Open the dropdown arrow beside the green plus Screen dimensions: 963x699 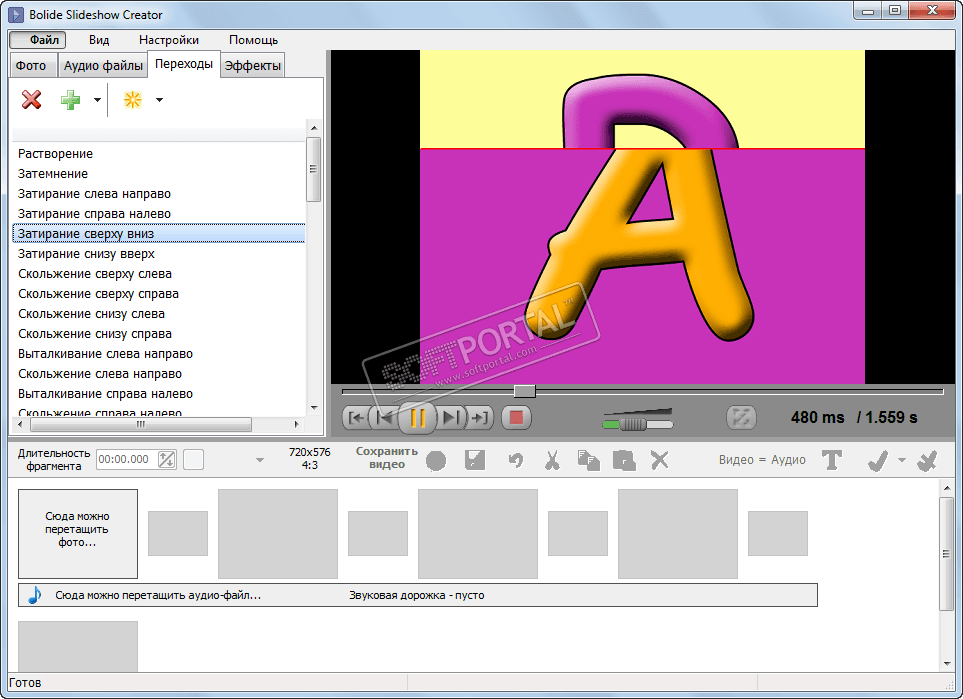point(97,100)
